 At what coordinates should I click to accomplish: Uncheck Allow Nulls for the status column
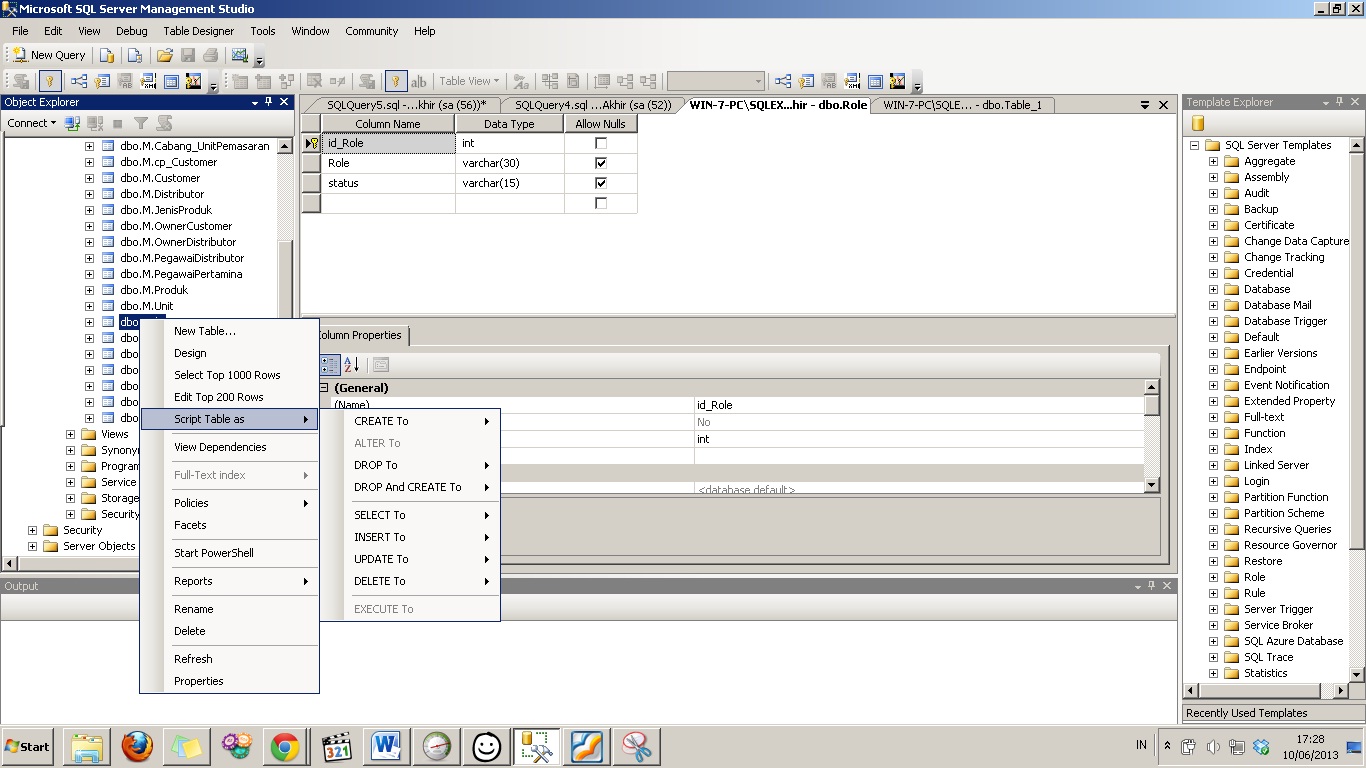(x=600, y=183)
